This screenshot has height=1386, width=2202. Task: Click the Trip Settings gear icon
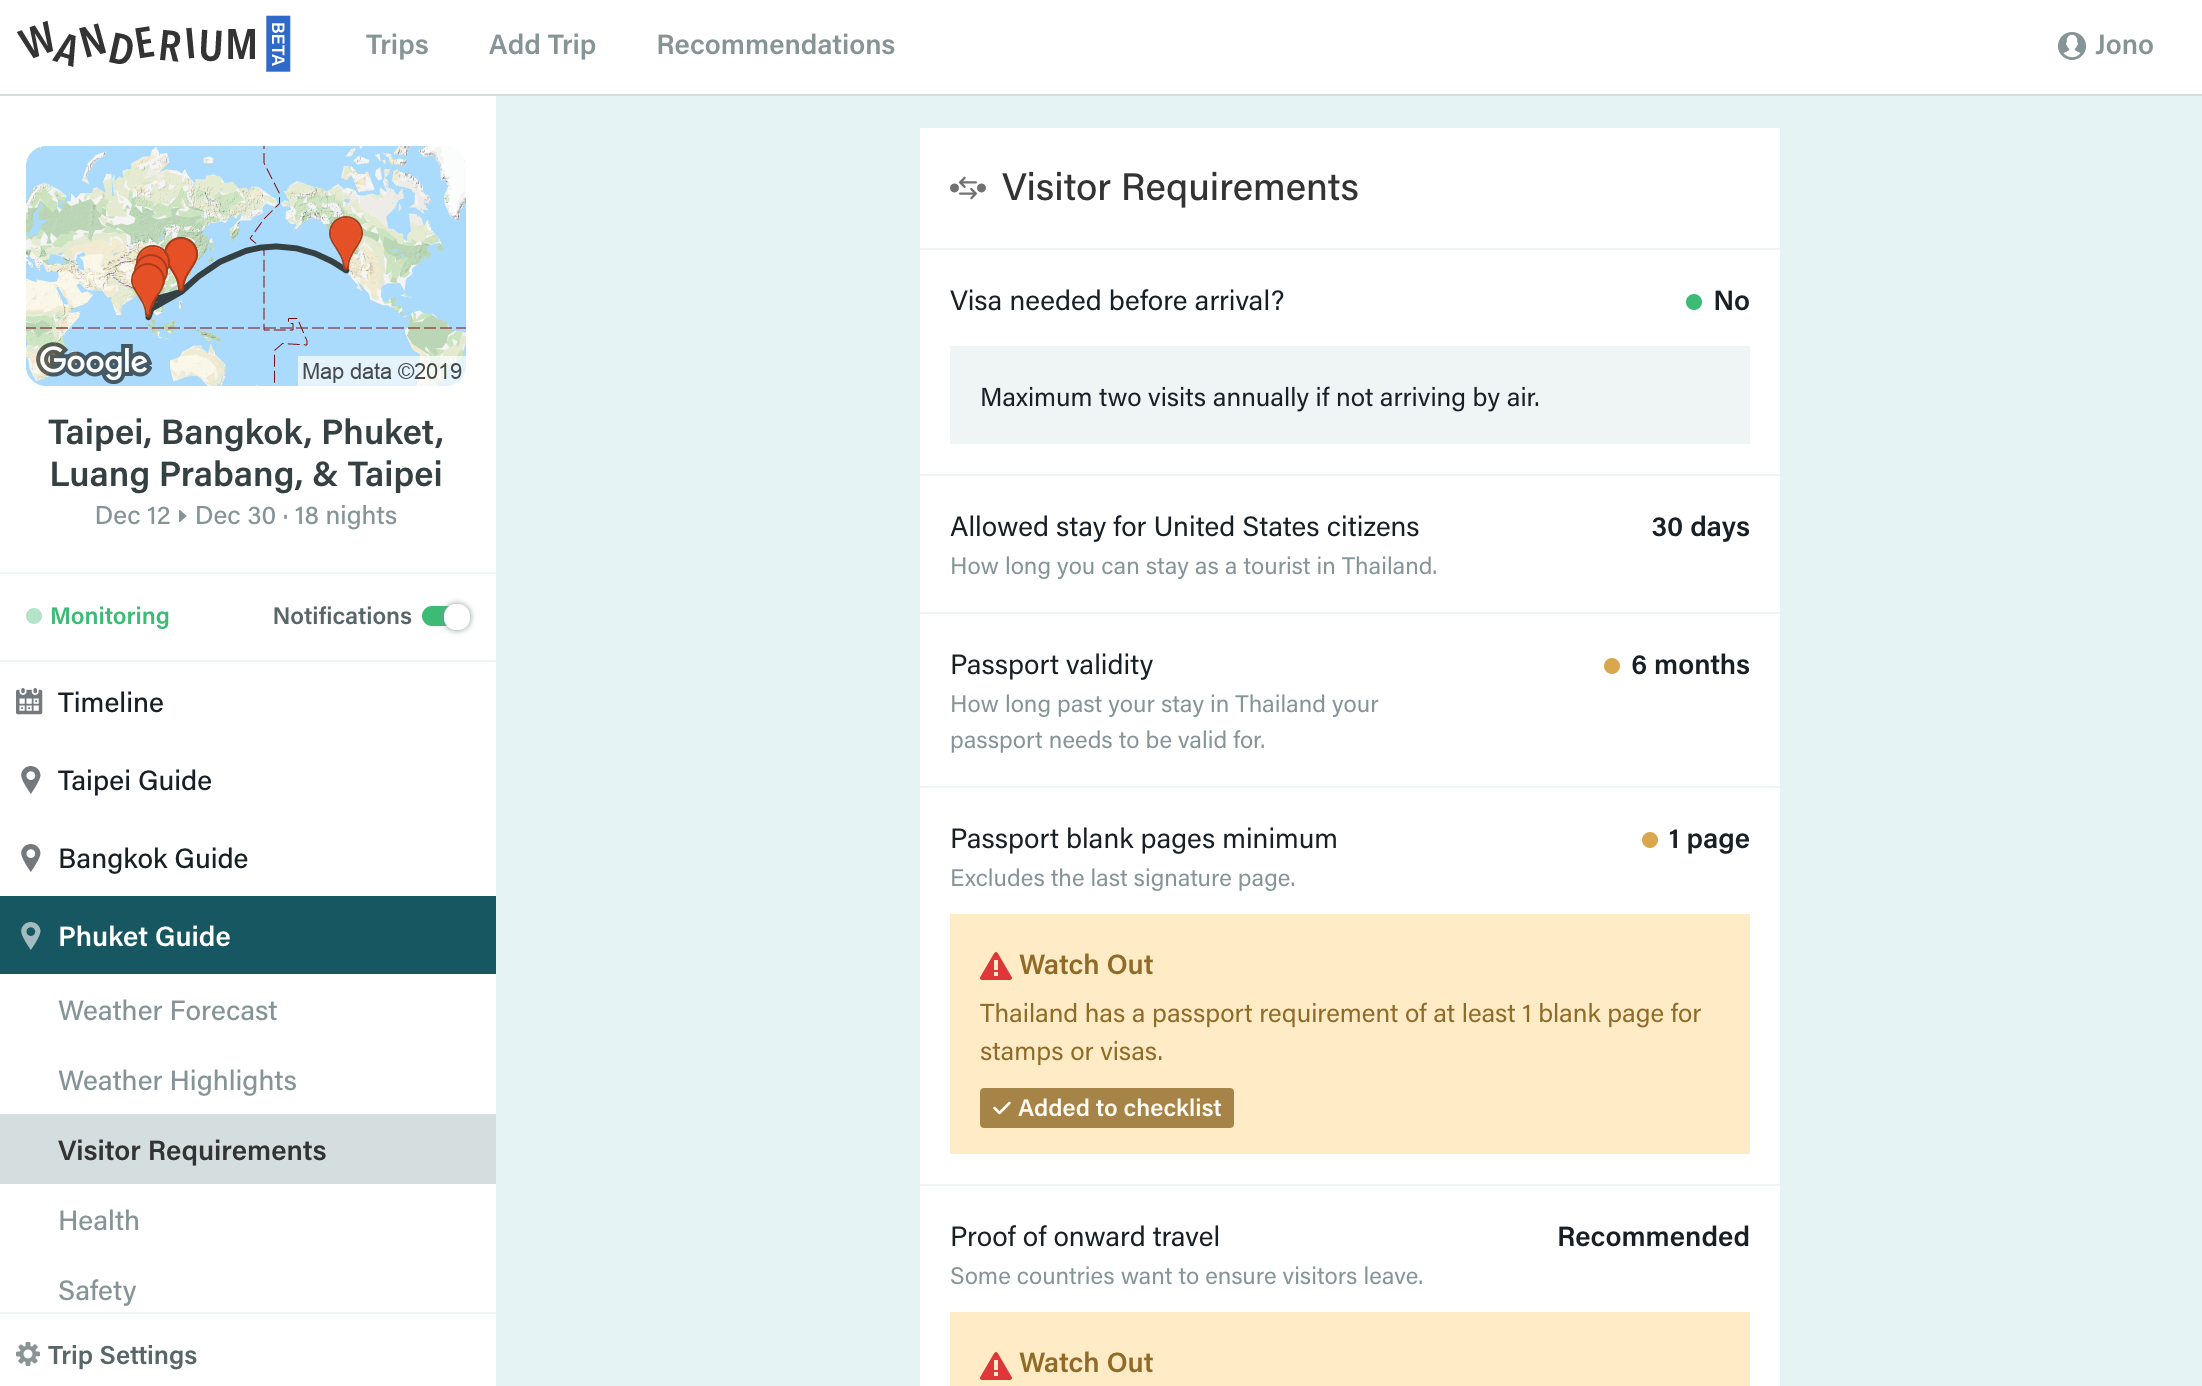click(x=28, y=1354)
